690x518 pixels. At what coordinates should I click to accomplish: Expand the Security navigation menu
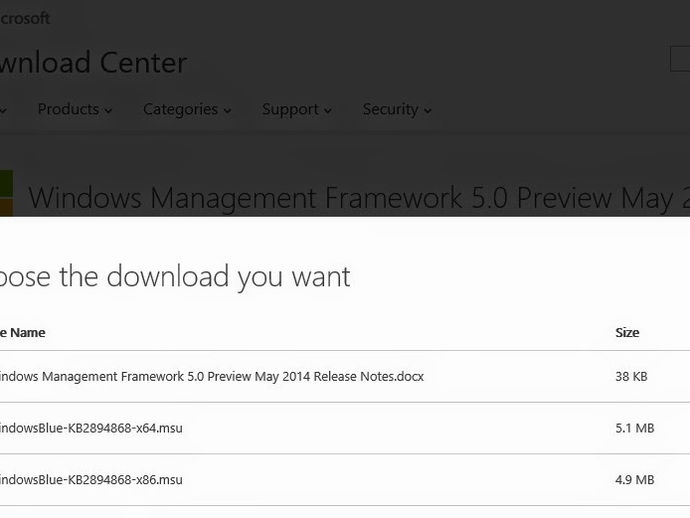click(397, 109)
